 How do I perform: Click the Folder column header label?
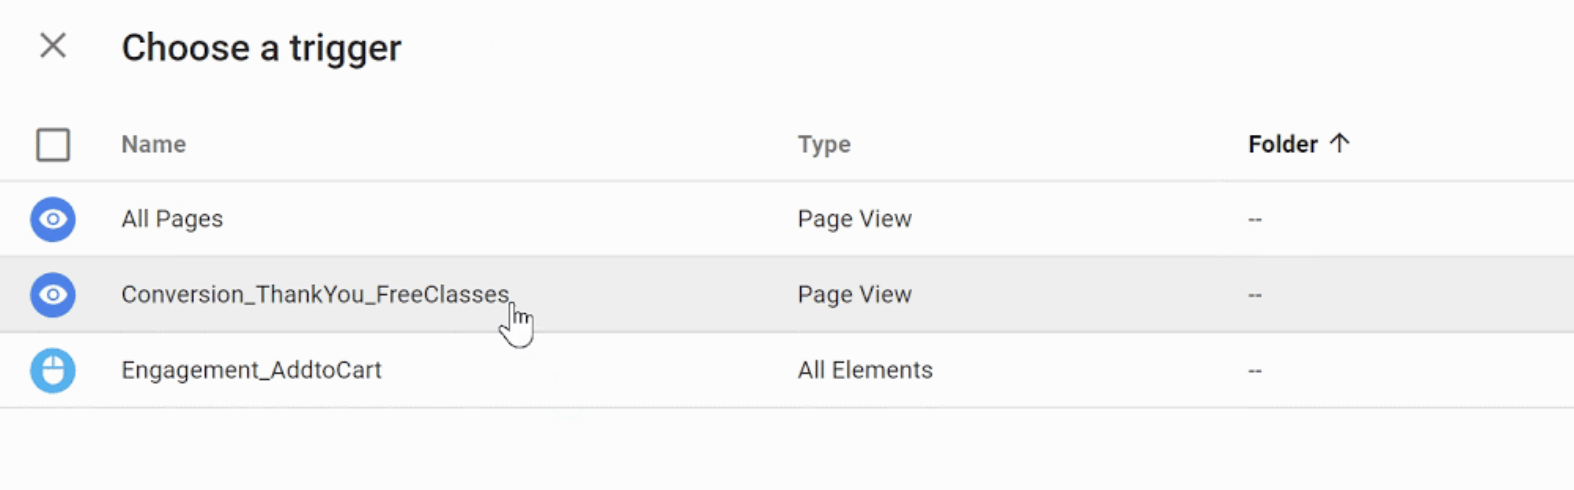click(x=1282, y=145)
